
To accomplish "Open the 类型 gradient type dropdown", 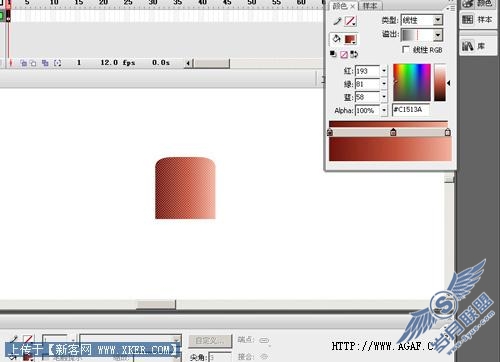I will pos(422,20).
